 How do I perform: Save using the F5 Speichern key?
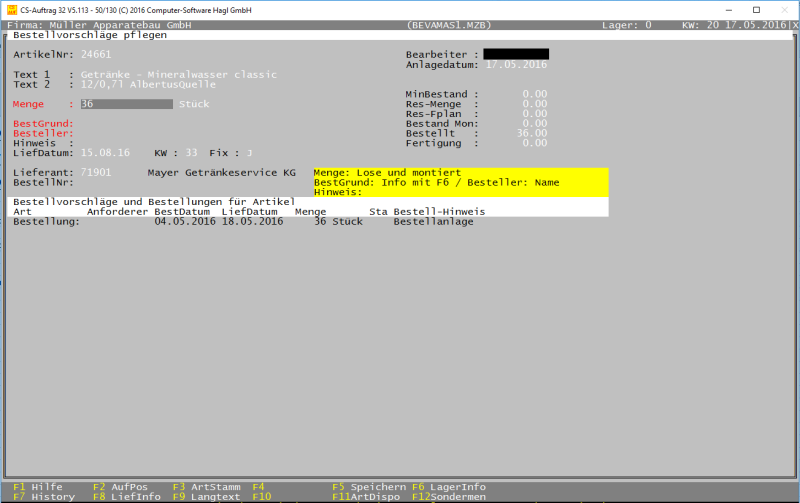[368, 486]
